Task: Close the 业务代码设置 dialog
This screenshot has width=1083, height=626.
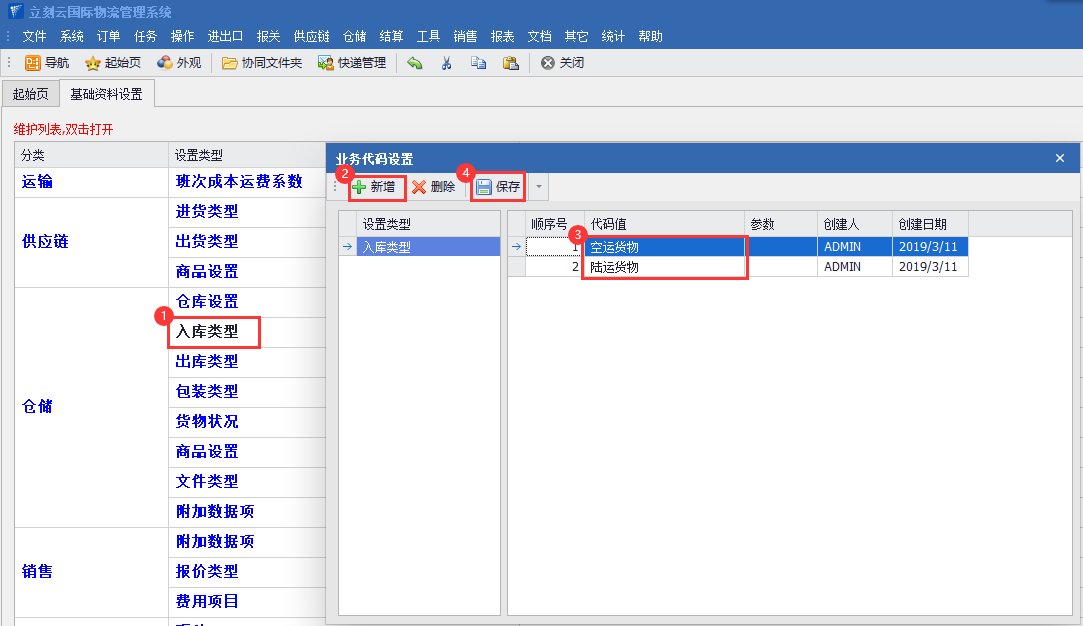Action: pyautogui.click(x=1060, y=158)
